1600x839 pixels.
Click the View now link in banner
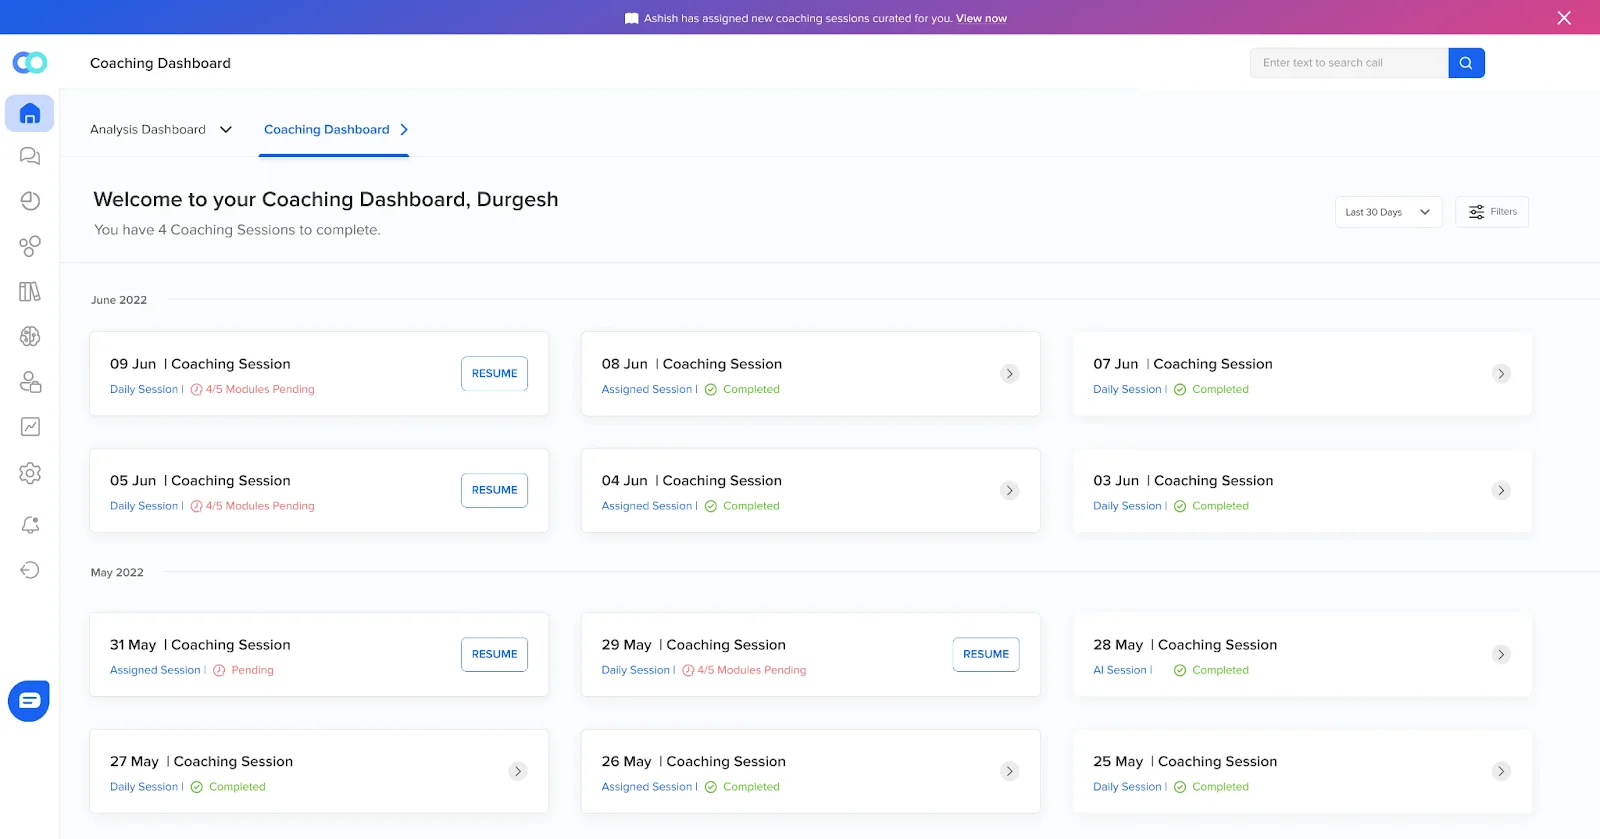pyautogui.click(x=981, y=18)
